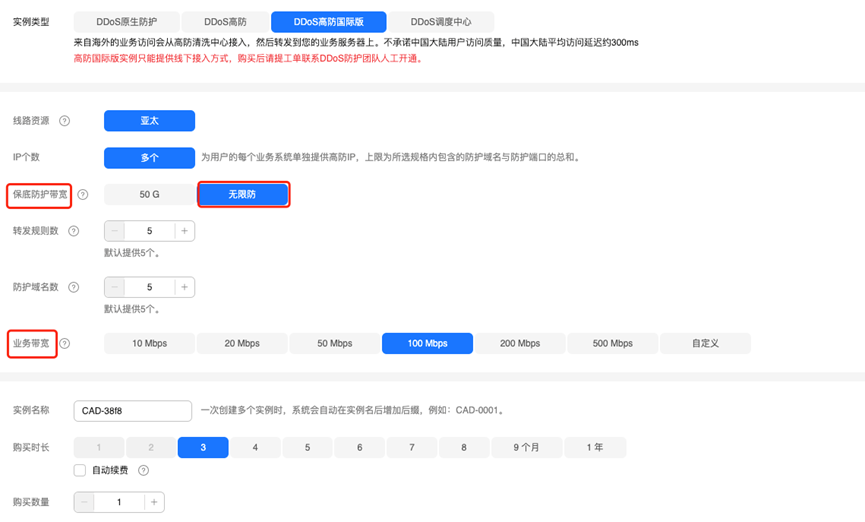Increase 转发规则数 with plus button
The width and height of the screenshot is (865, 522).
point(184,231)
